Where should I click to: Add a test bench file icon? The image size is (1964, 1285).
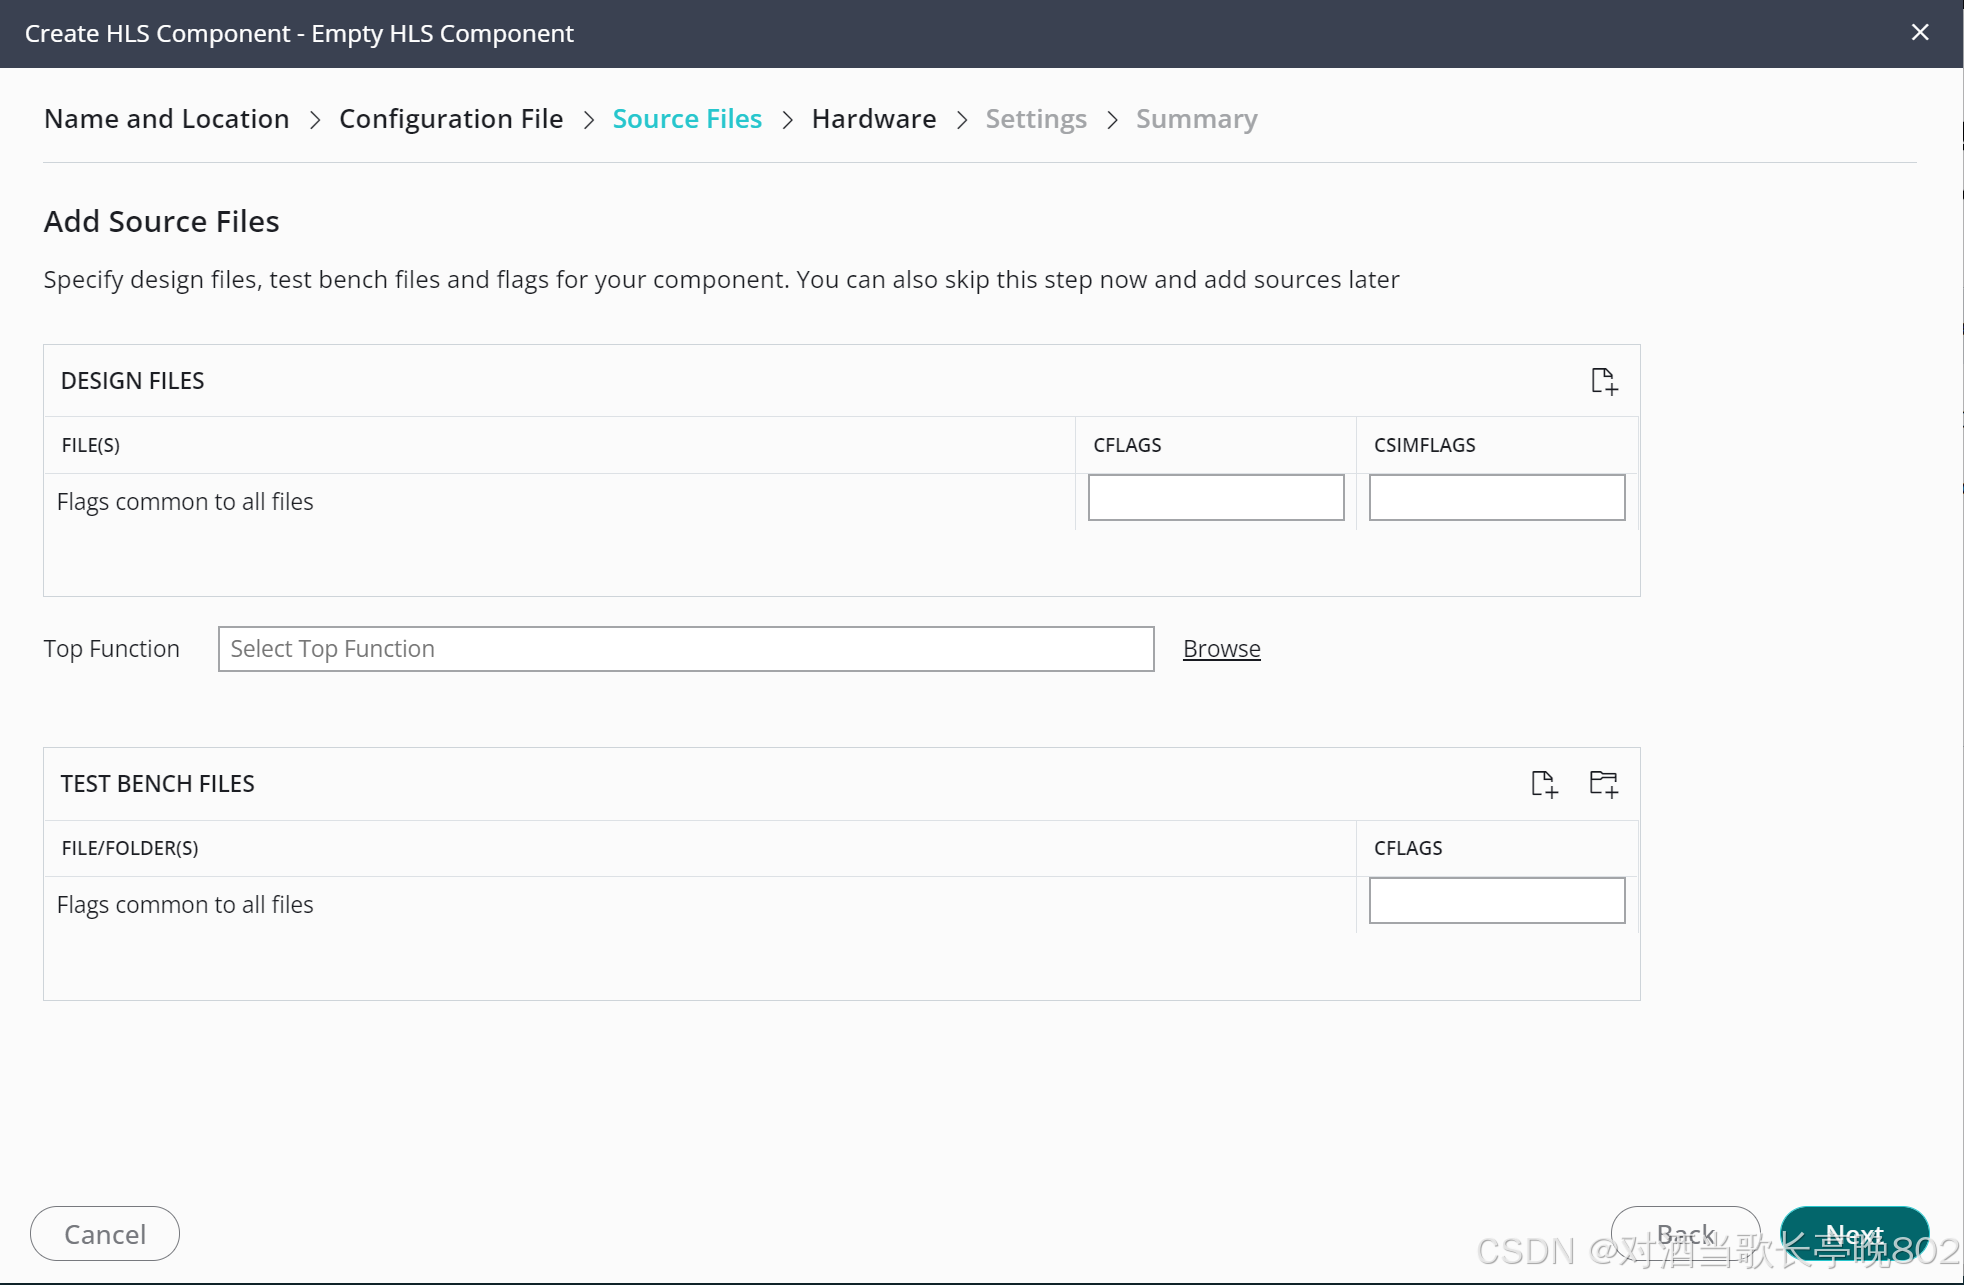tap(1544, 784)
